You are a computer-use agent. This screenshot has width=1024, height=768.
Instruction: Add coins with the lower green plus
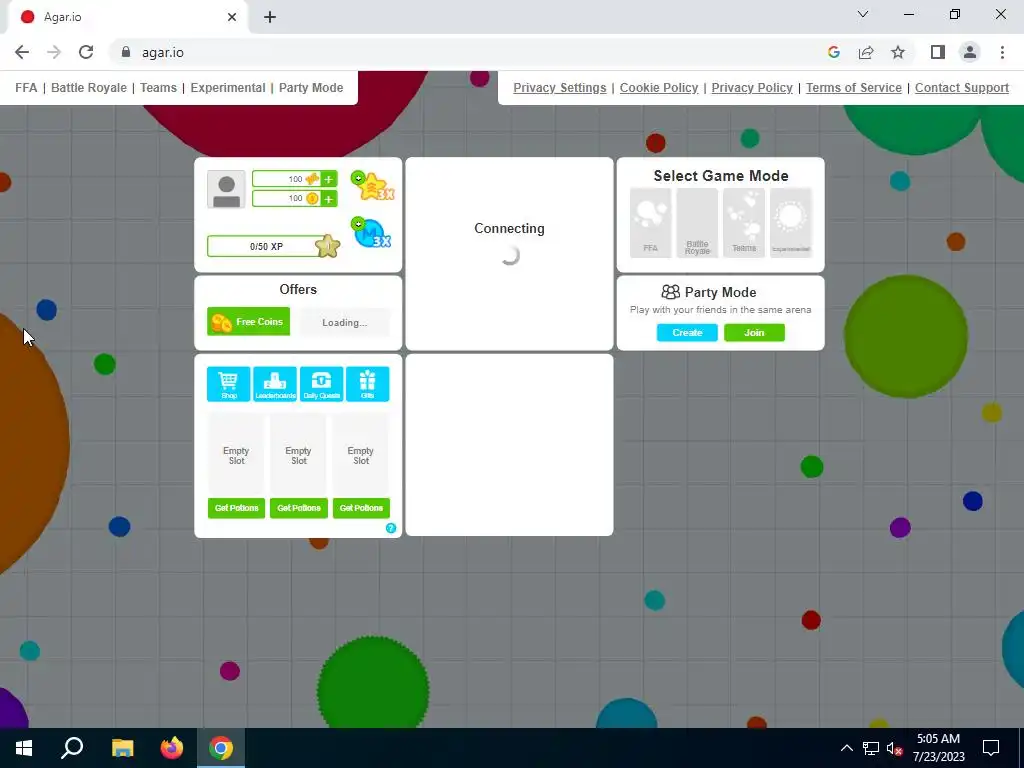pyautogui.click(x=328, y=199)
